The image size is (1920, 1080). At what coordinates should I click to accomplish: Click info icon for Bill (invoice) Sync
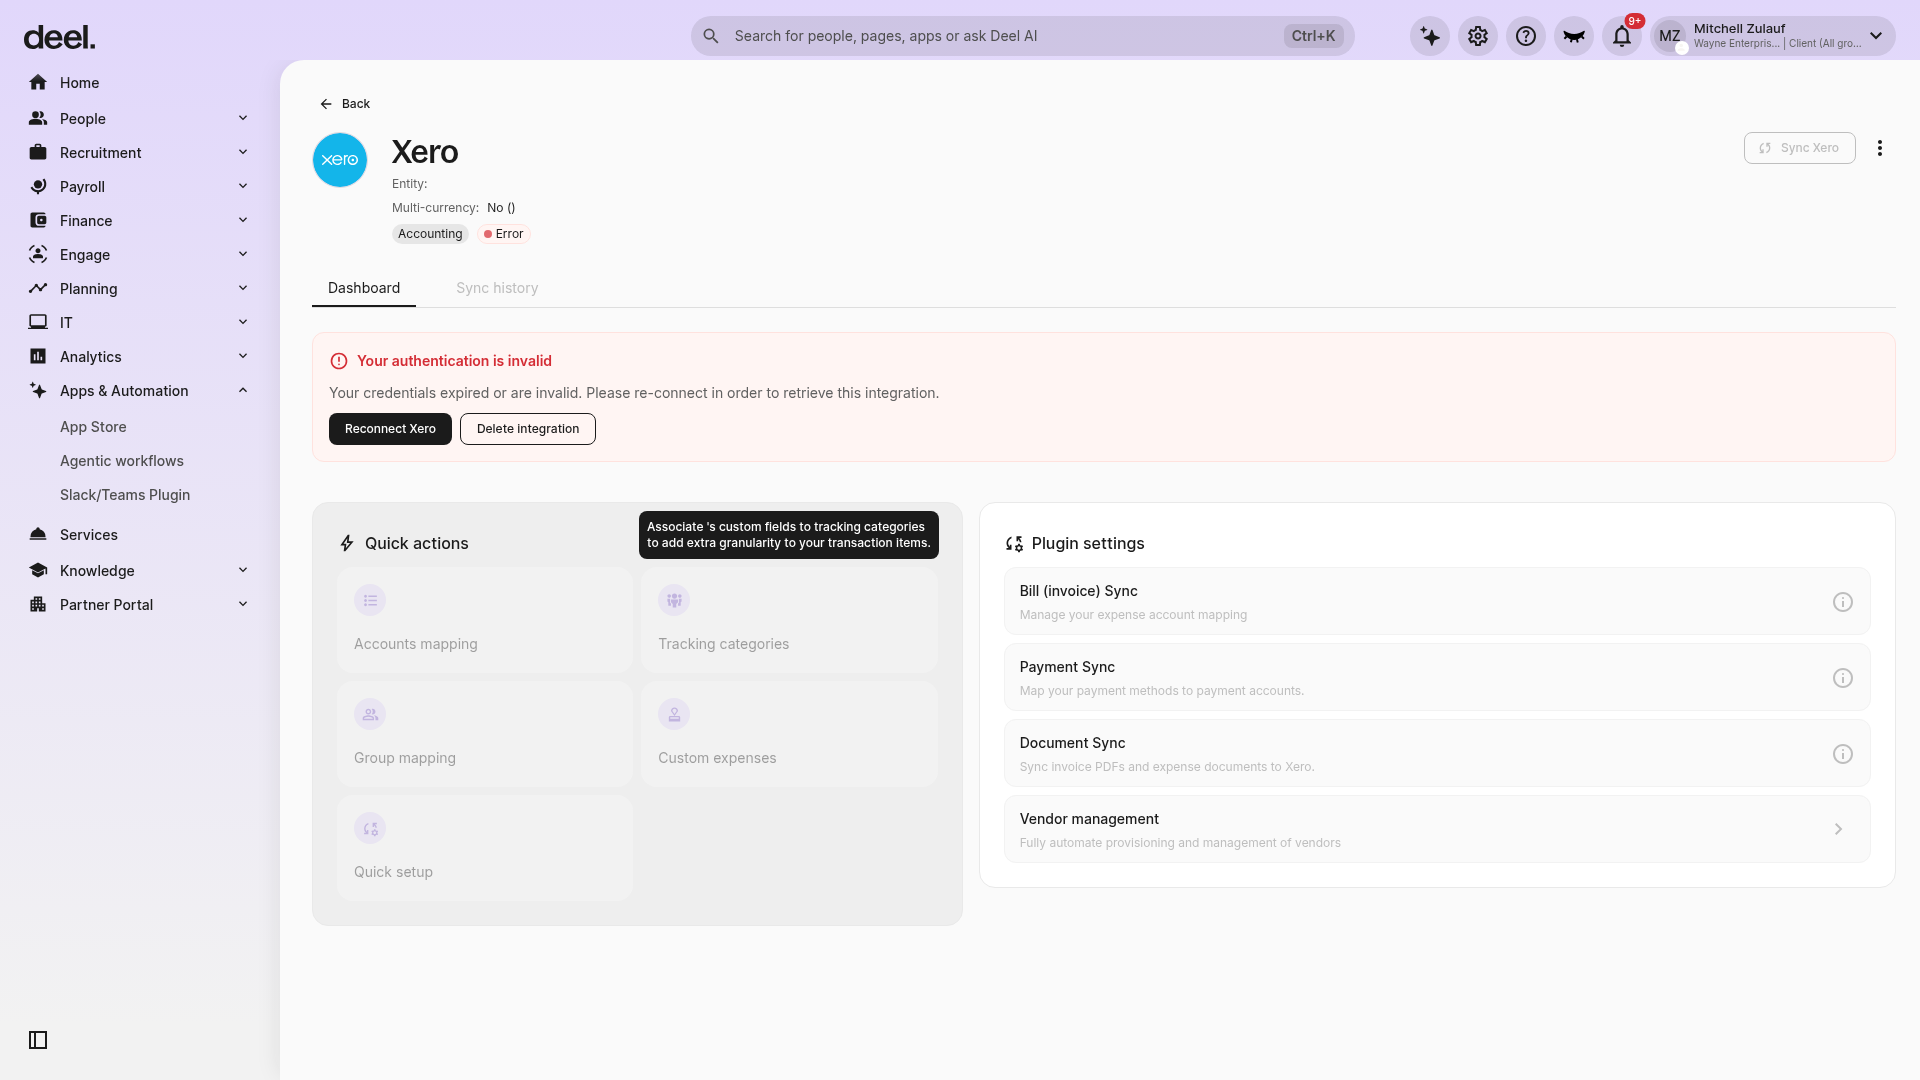(x=1843, y=602)
